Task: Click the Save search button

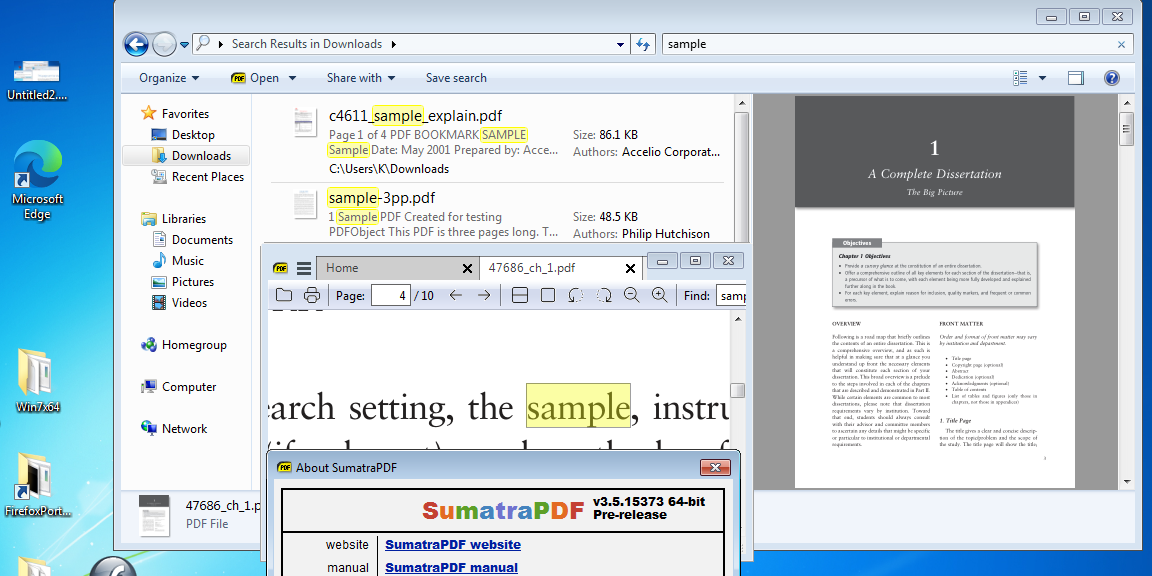Action: click(458, 78)
